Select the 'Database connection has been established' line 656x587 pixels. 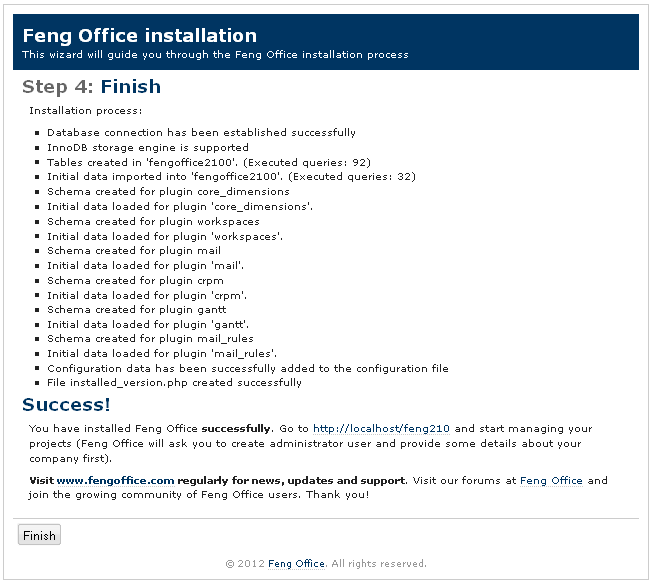point(201,133)
